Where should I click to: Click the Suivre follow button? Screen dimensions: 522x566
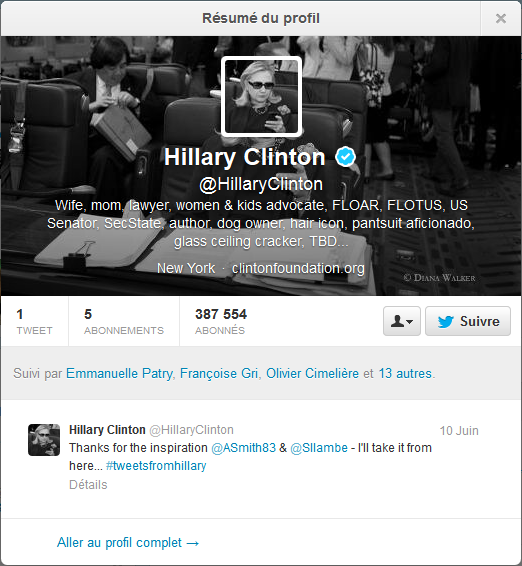[468, 321]
